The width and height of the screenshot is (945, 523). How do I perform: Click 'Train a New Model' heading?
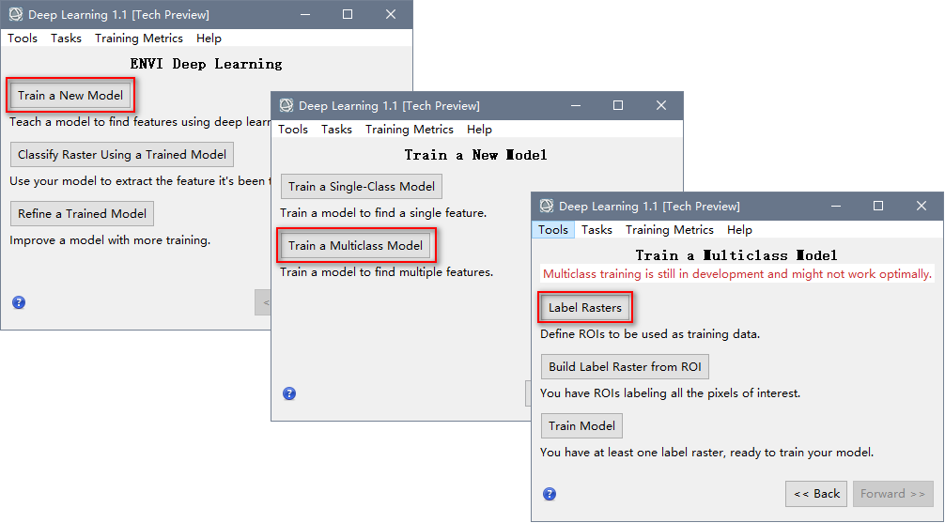click(476, 155)
